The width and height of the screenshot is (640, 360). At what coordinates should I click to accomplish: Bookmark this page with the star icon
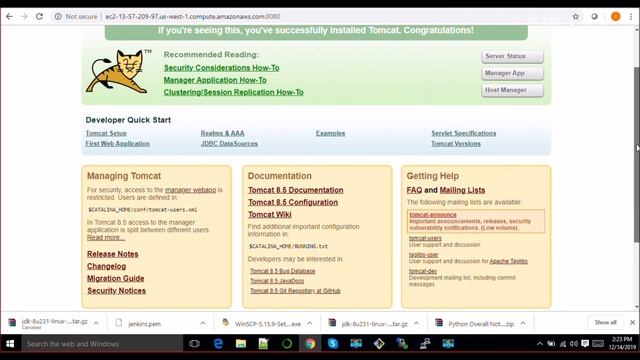tap(576, 16)
